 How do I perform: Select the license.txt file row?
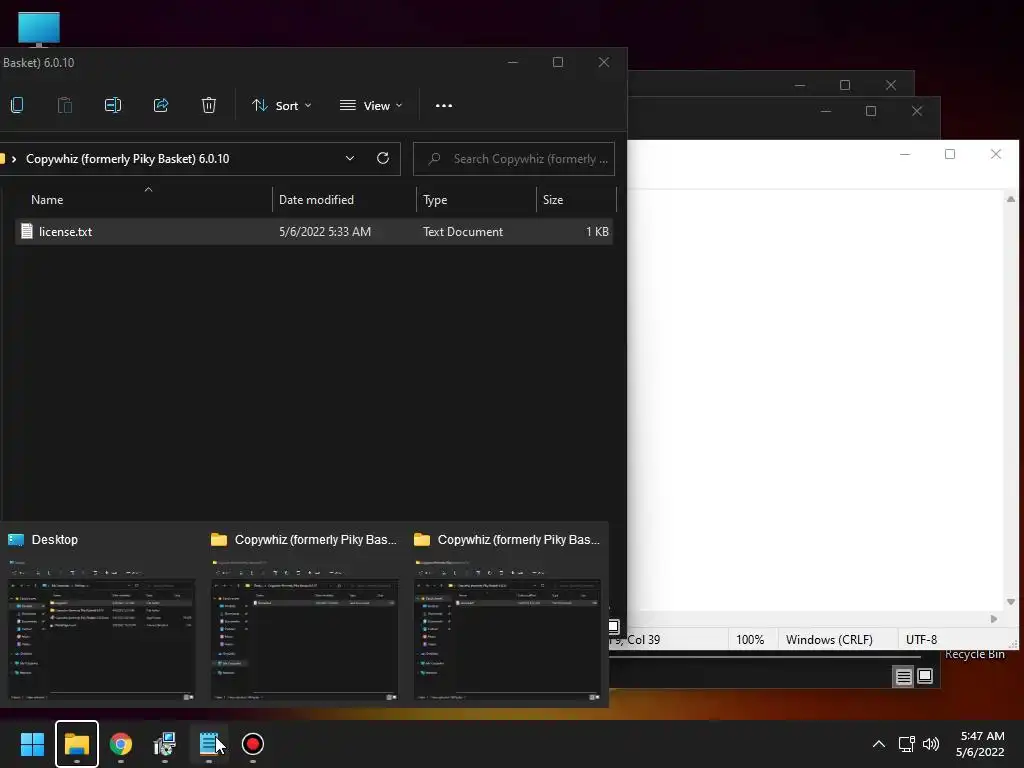click(x=313, y=232)
